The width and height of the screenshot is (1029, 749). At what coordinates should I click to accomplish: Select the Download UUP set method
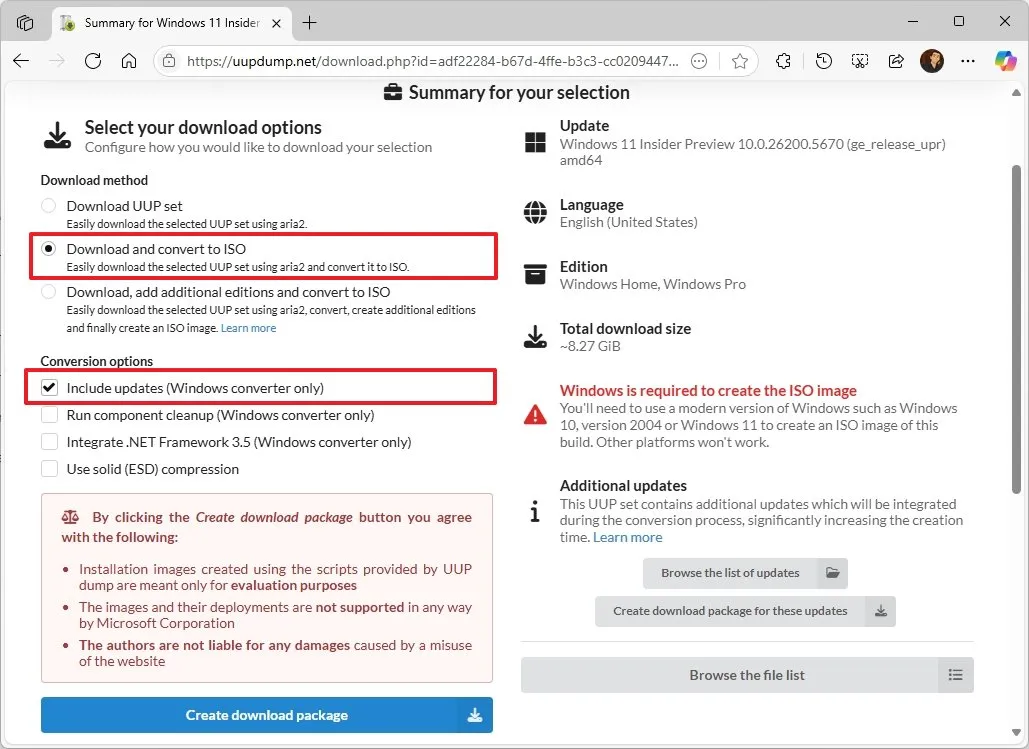point(47,205)
